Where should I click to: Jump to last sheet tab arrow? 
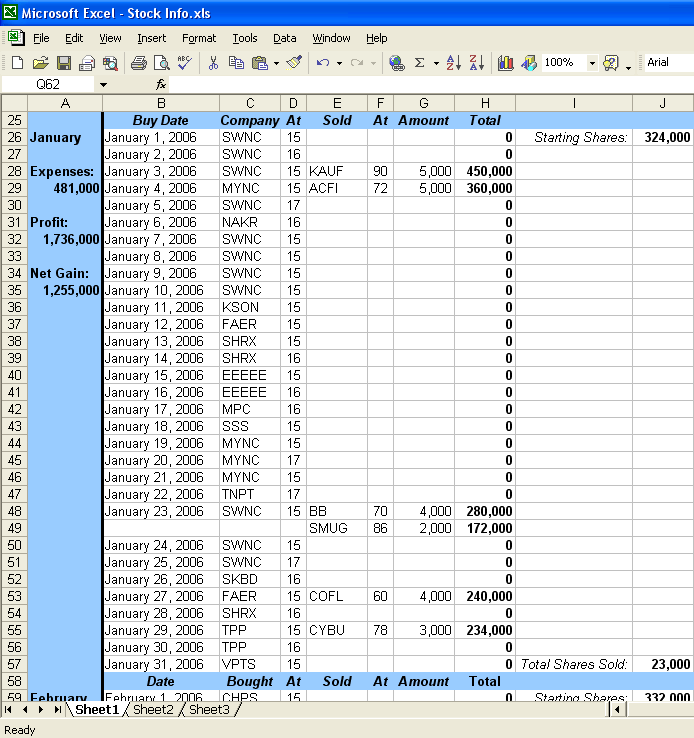coord(57,709)
